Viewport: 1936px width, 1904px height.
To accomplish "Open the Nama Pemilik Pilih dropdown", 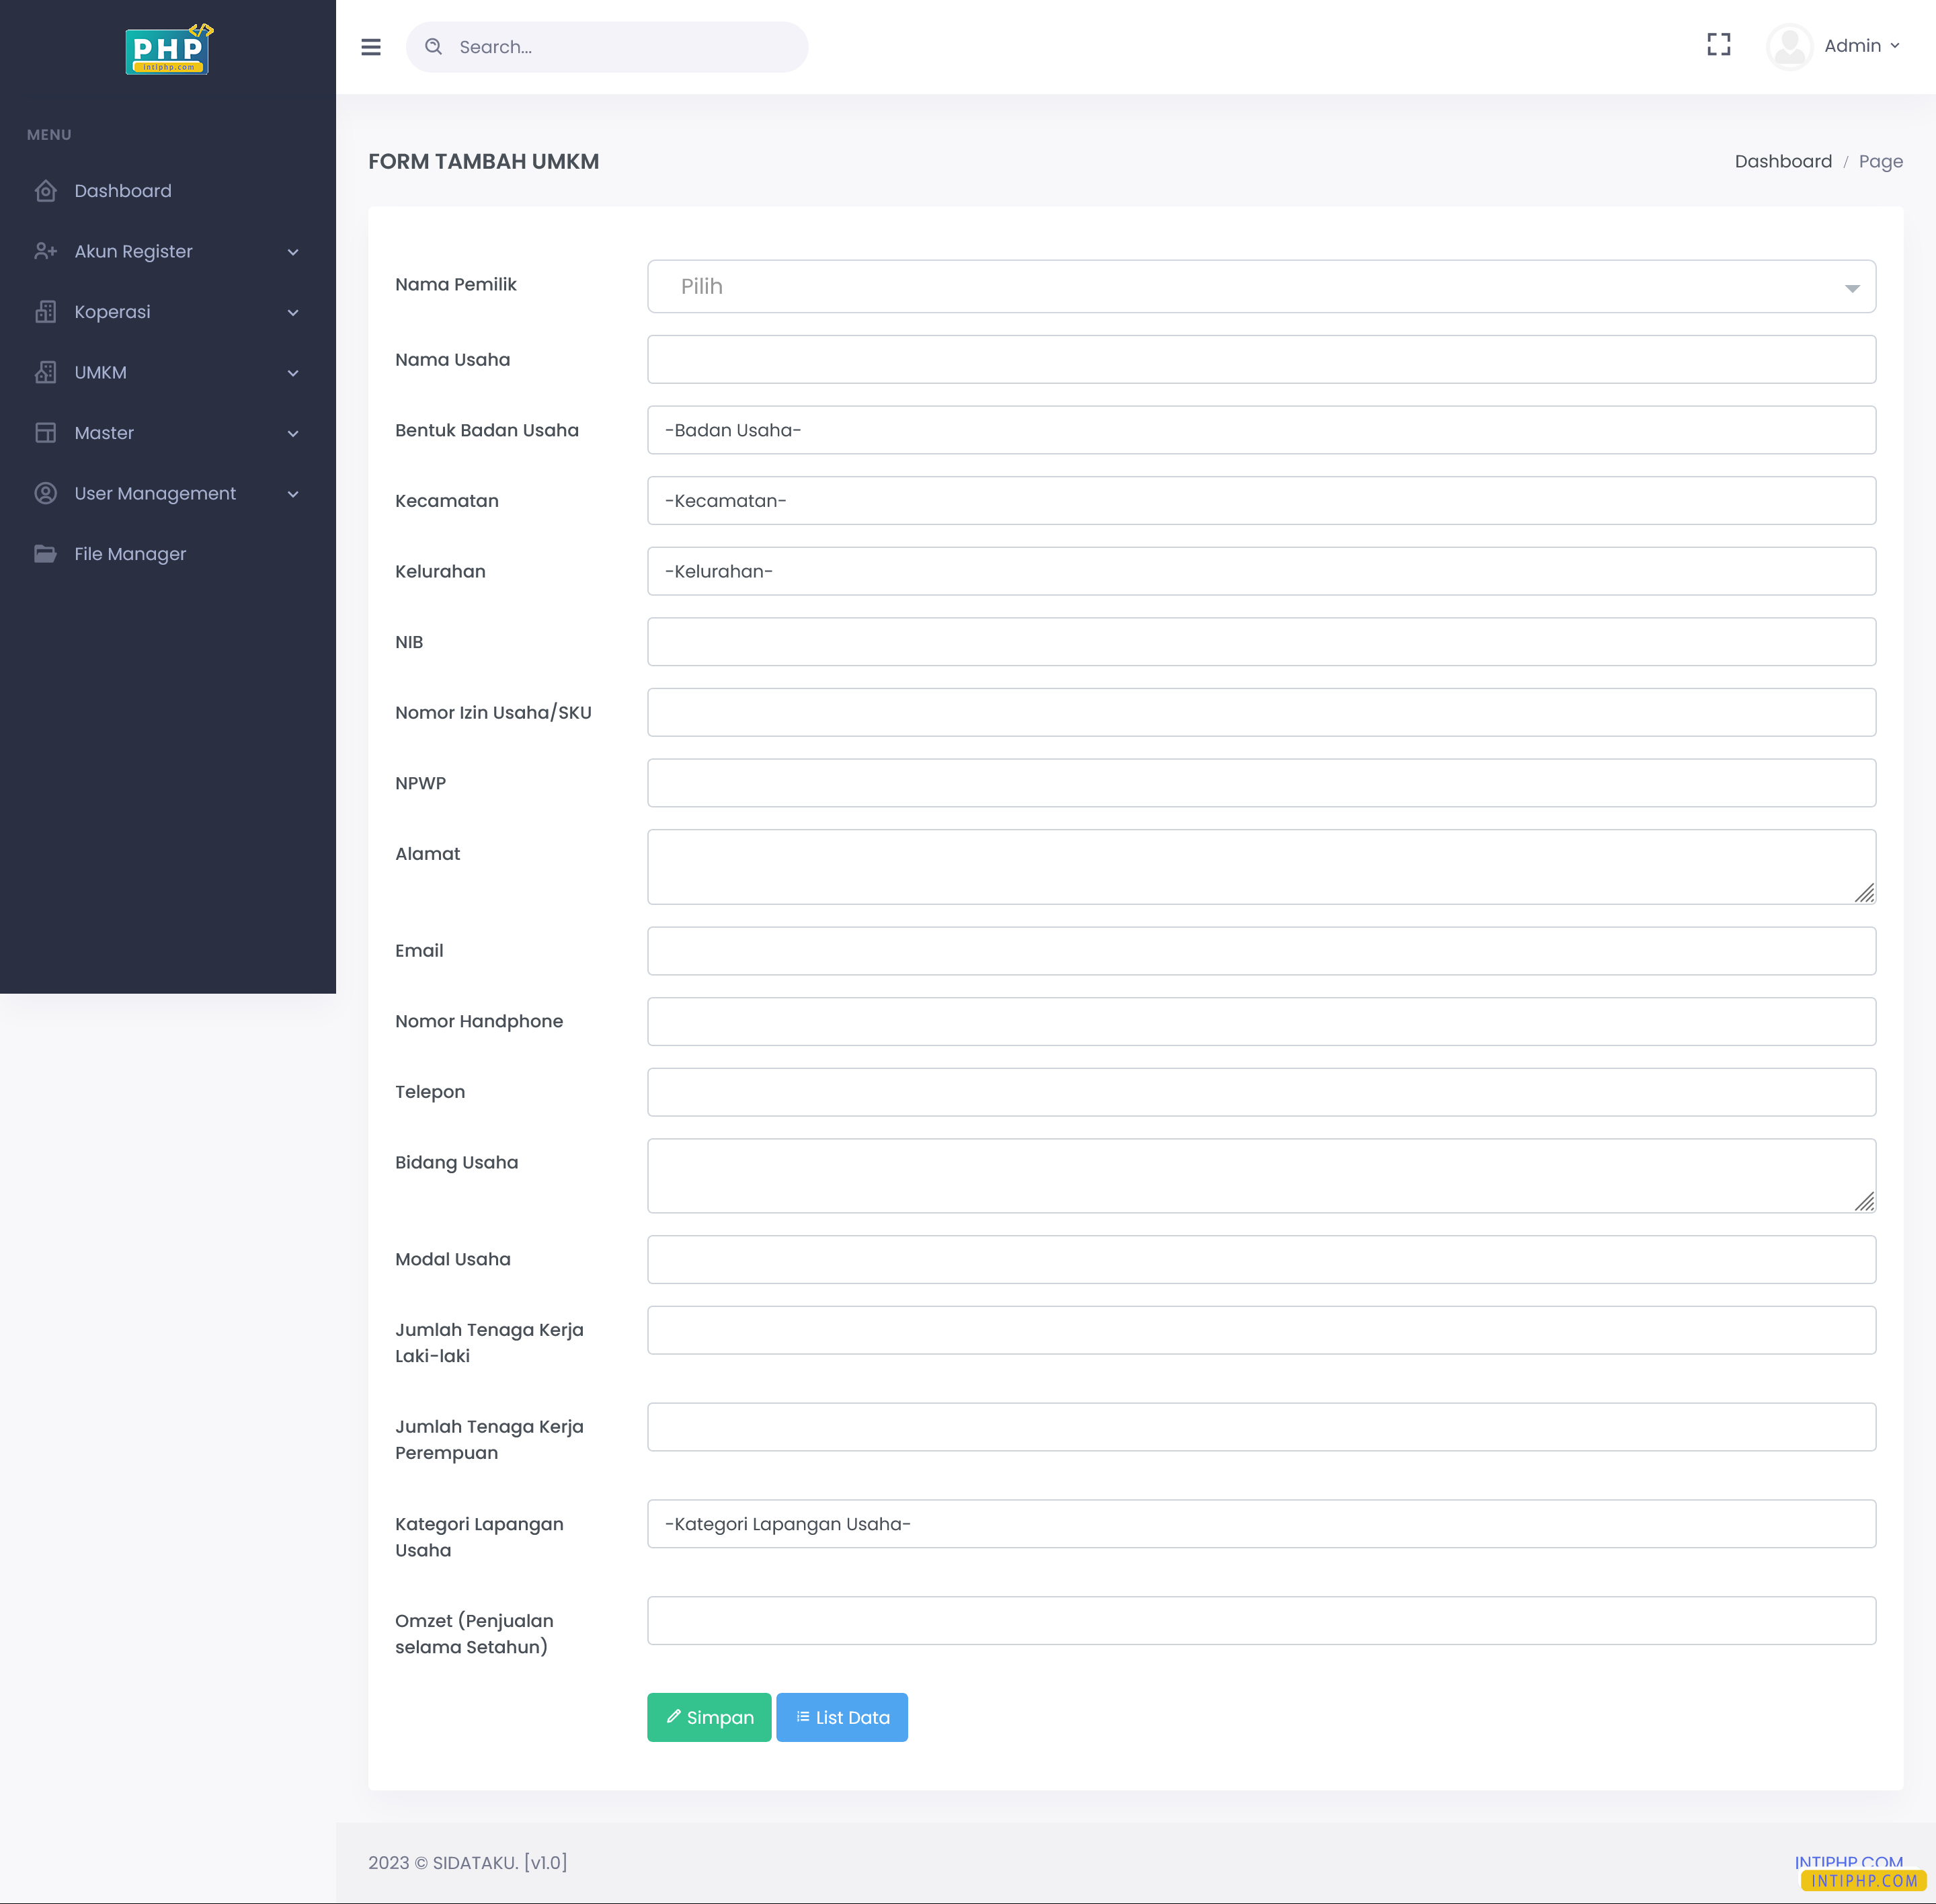I will click(x=1260, y=286).
